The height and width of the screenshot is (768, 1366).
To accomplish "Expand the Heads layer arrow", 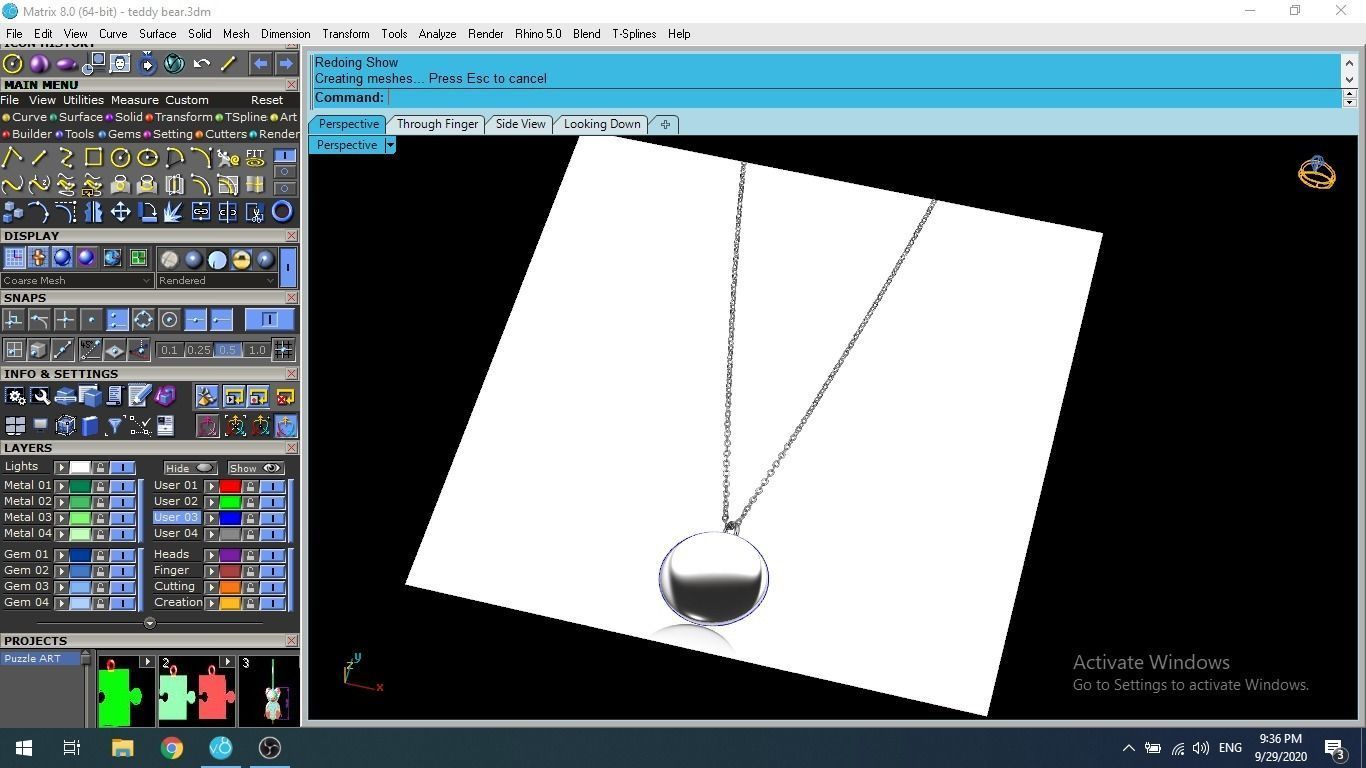I will (x=211, y=555).
